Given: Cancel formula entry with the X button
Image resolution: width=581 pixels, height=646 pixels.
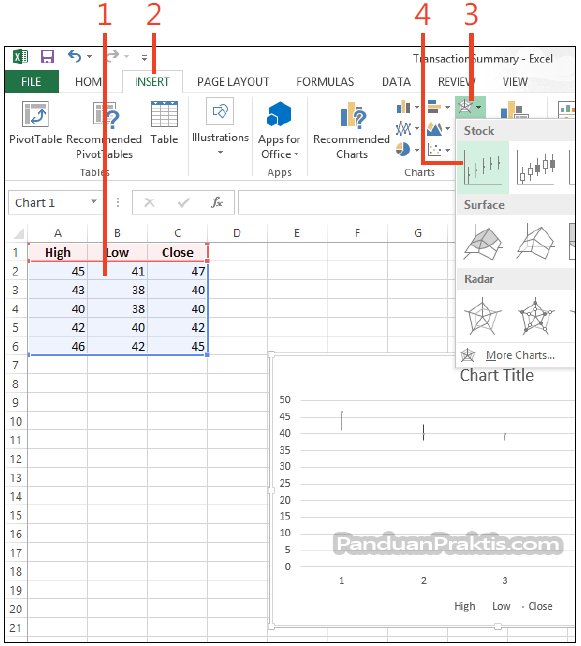Looking at the screenshot, I should [x=149, y=202].
